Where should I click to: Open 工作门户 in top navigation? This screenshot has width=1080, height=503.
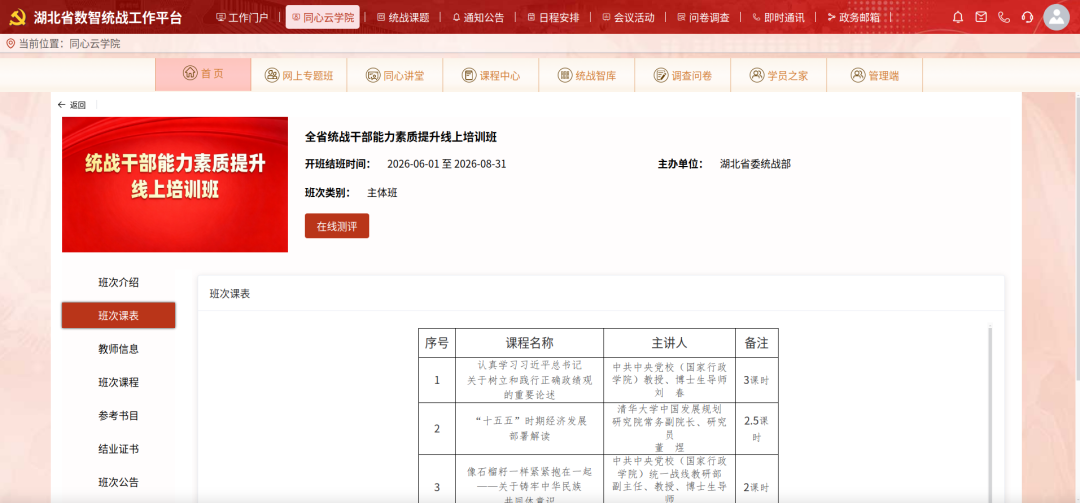(x=242, y=17)
